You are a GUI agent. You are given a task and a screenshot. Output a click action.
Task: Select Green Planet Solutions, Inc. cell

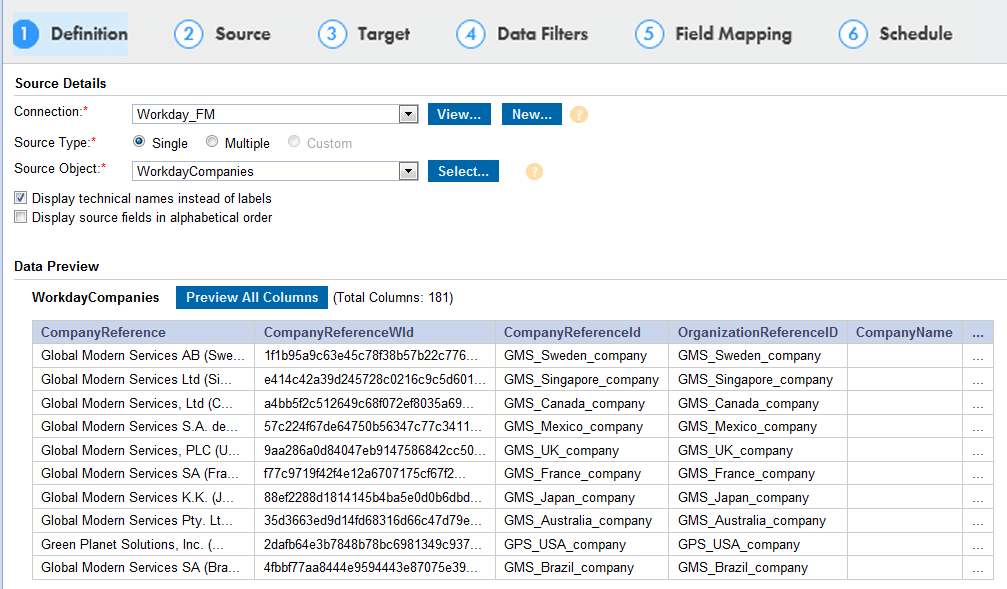[144, 544]
